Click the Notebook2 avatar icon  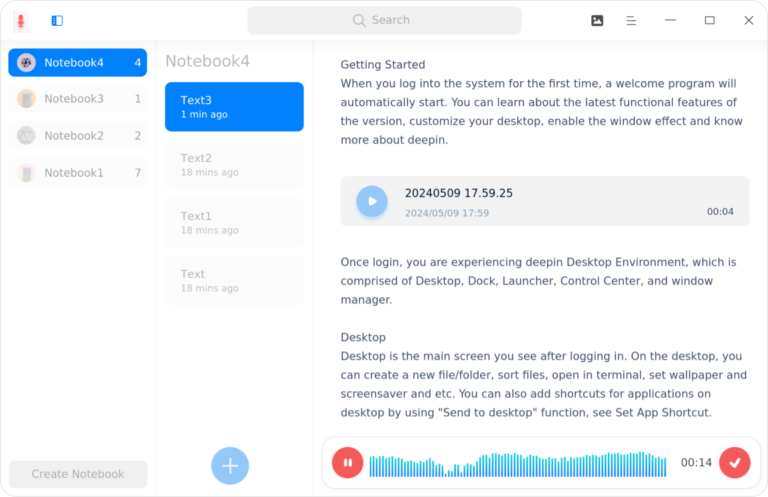[27, 136]
